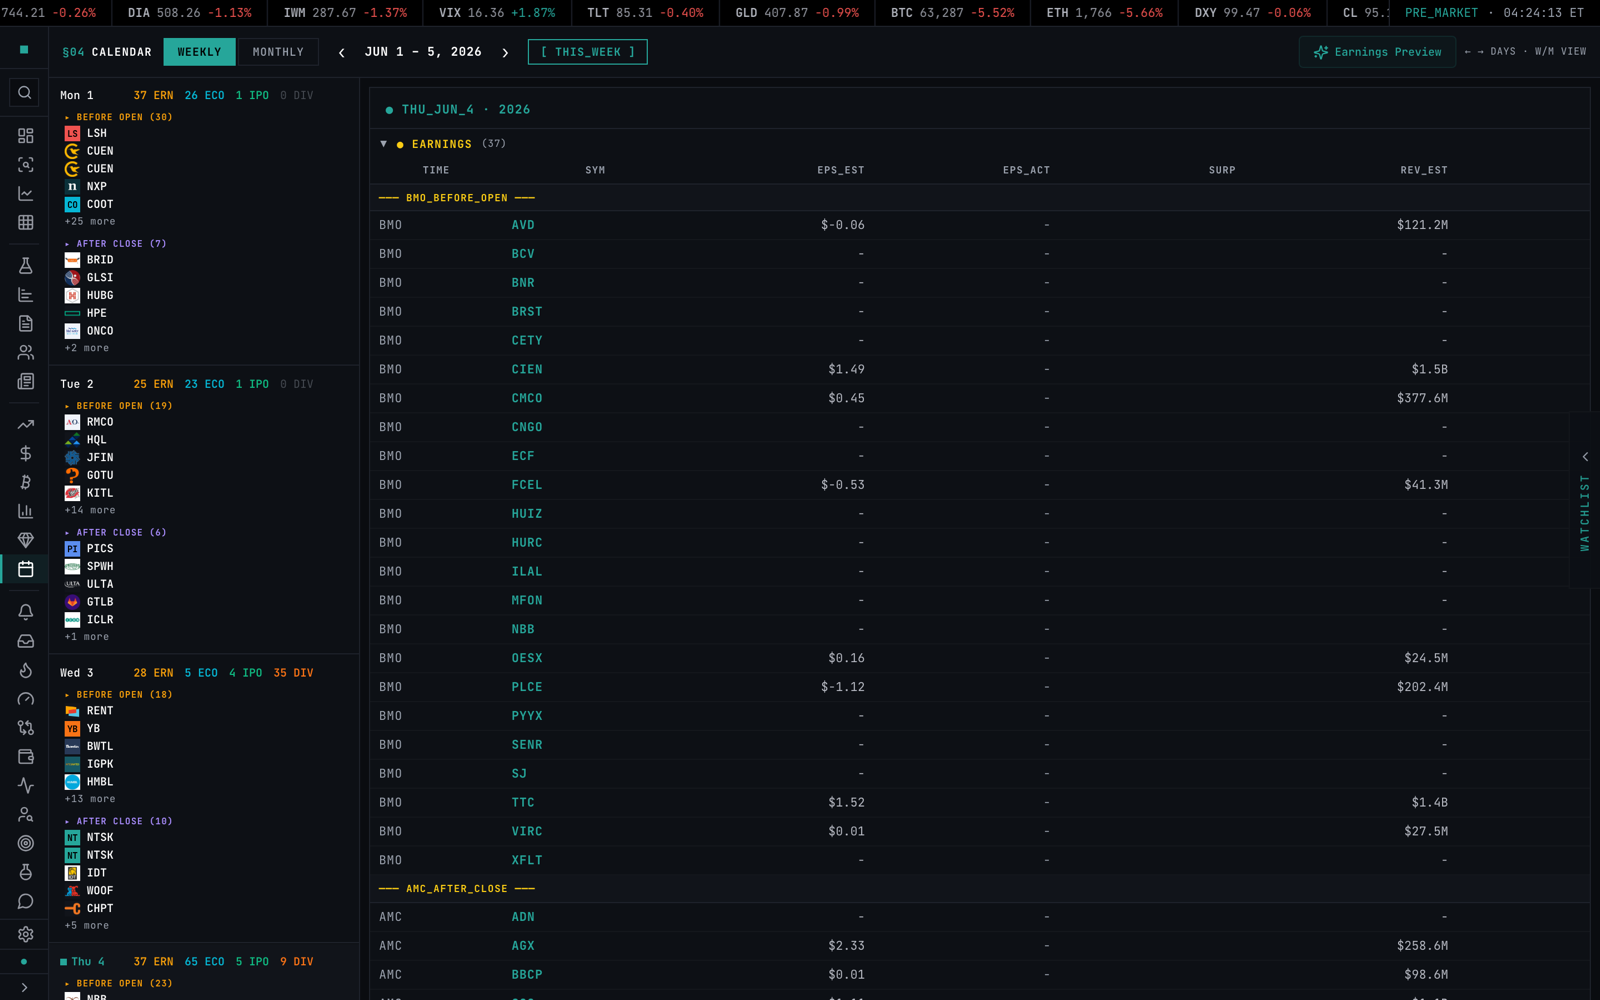Open the vertical bar chart icon
Screen dimensions: 1600x1000
[x=25, y=511]
